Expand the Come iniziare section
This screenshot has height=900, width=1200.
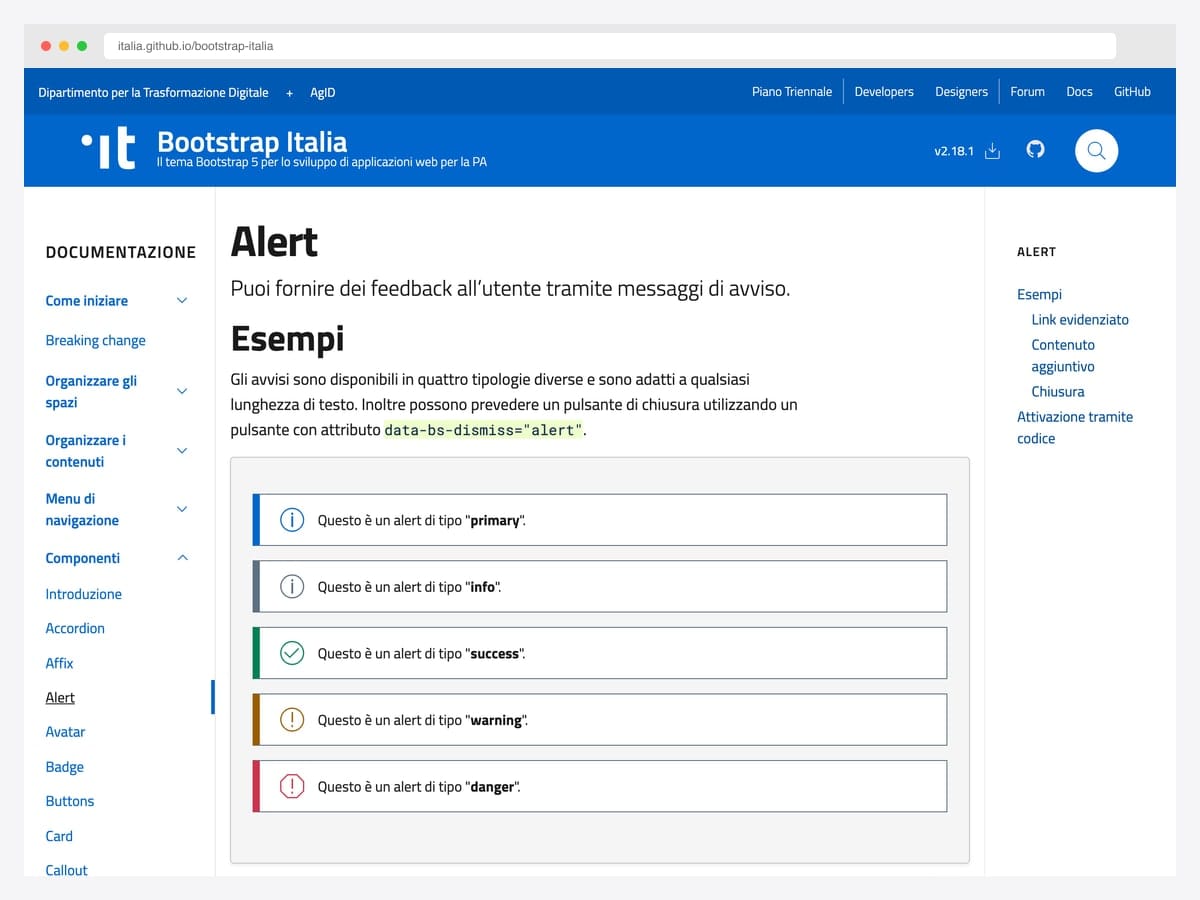pyautogui.click(x=182, y=300)
